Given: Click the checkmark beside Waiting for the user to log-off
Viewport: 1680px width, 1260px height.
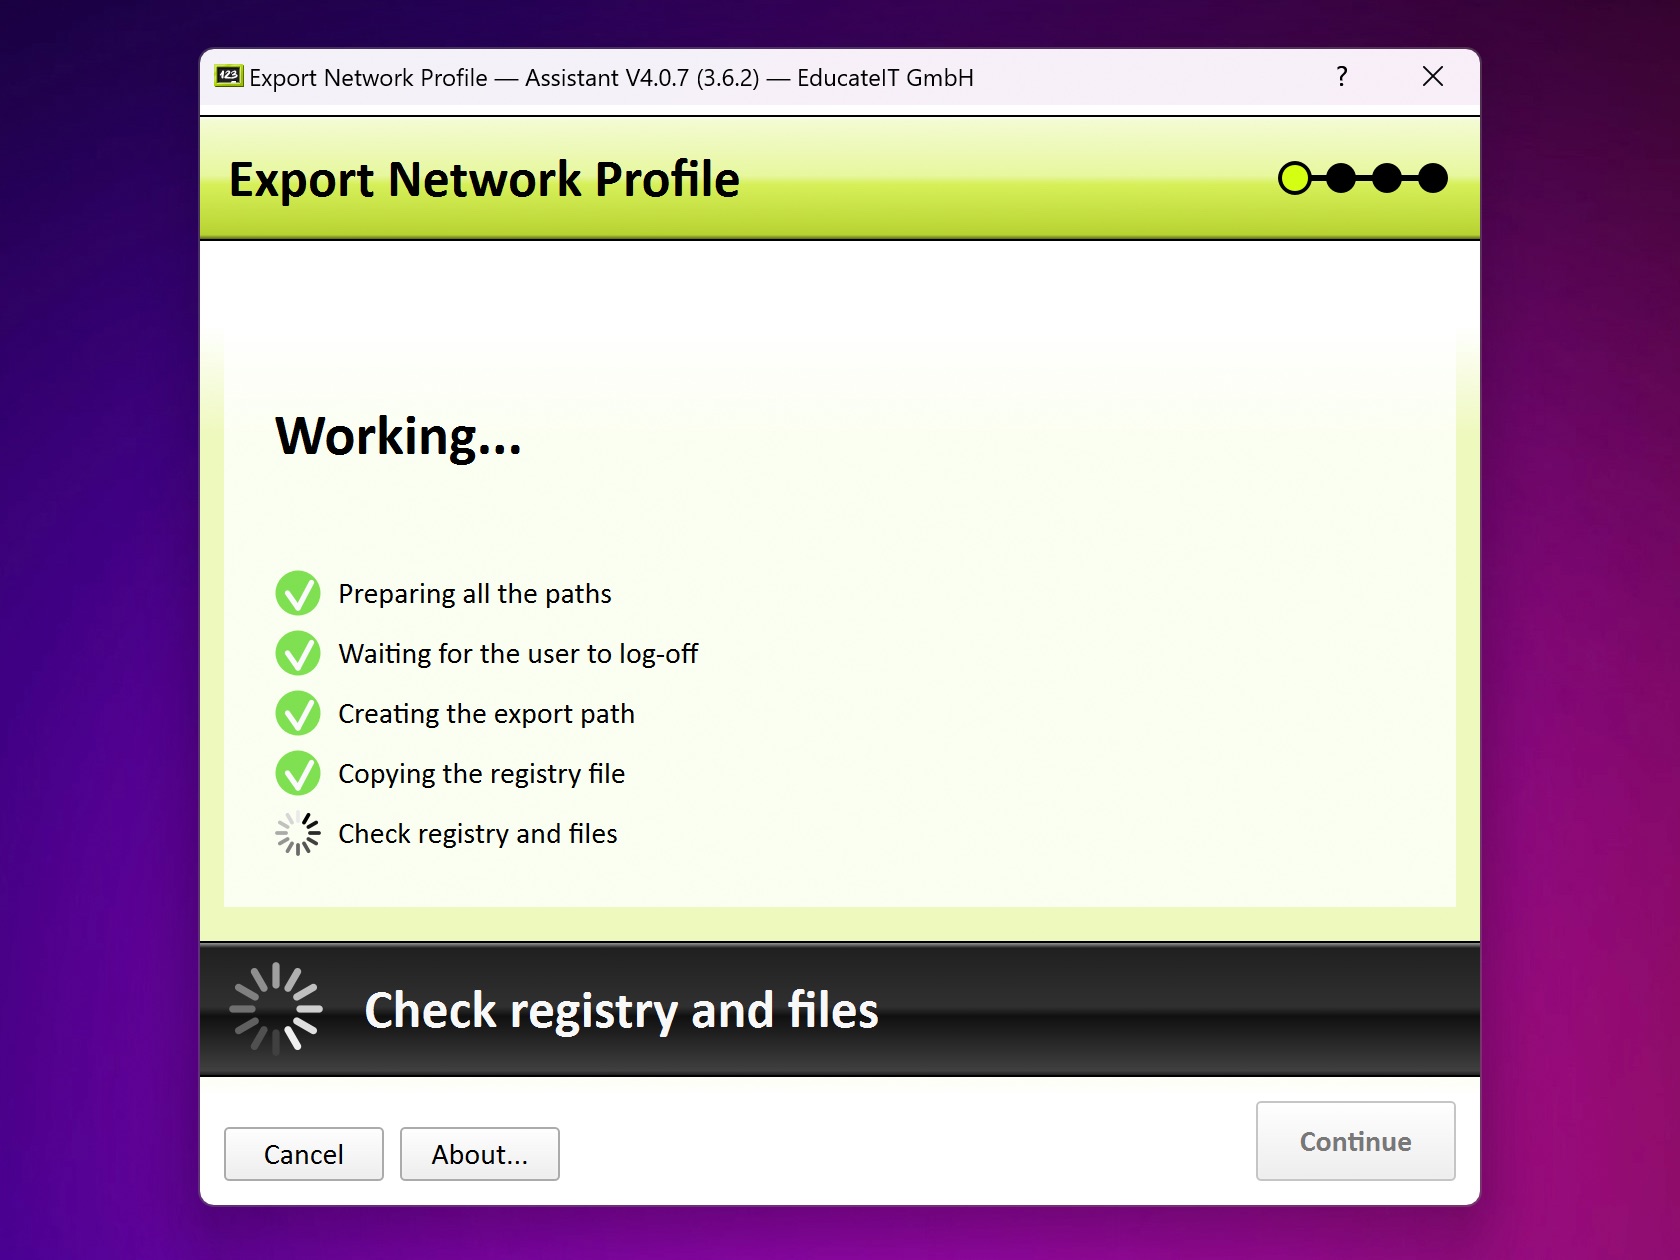Looking at the screenshot, I should 297,653.
